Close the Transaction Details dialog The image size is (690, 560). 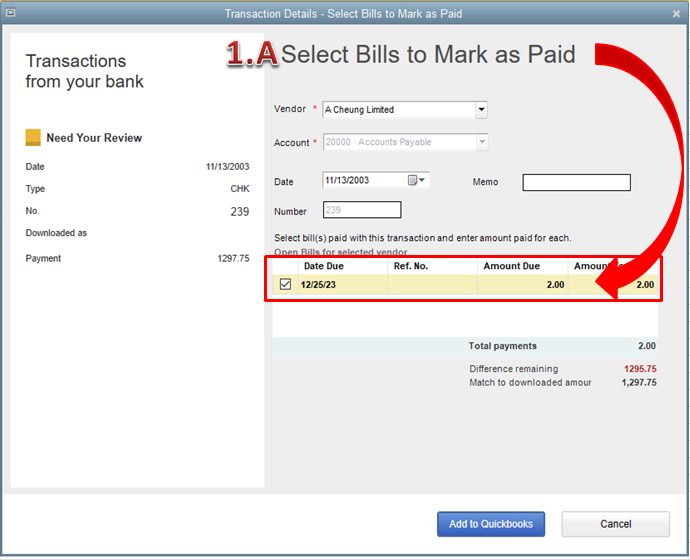676,14
